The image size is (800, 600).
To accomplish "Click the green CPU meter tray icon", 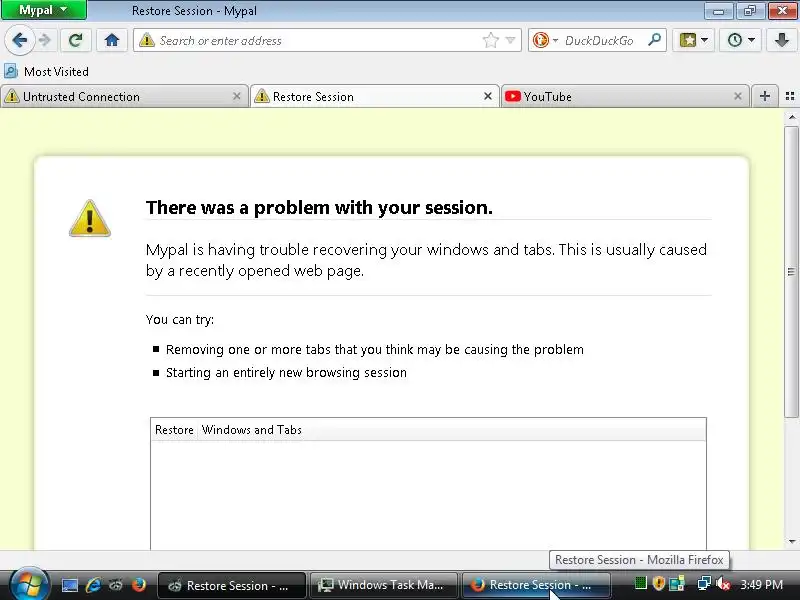I will [640, 583].
